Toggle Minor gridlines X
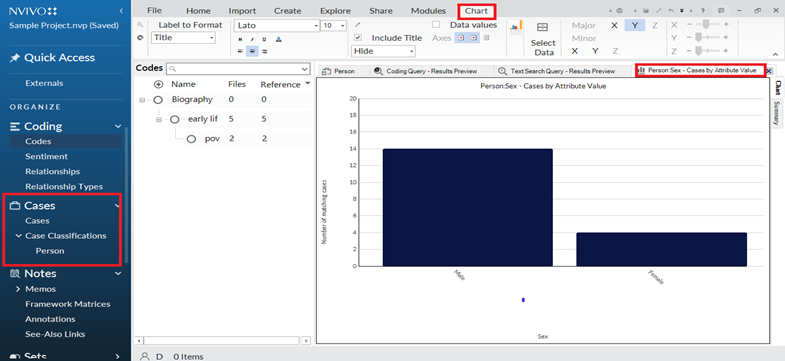This screenshot has width=785, height=361. click(575, 51)
